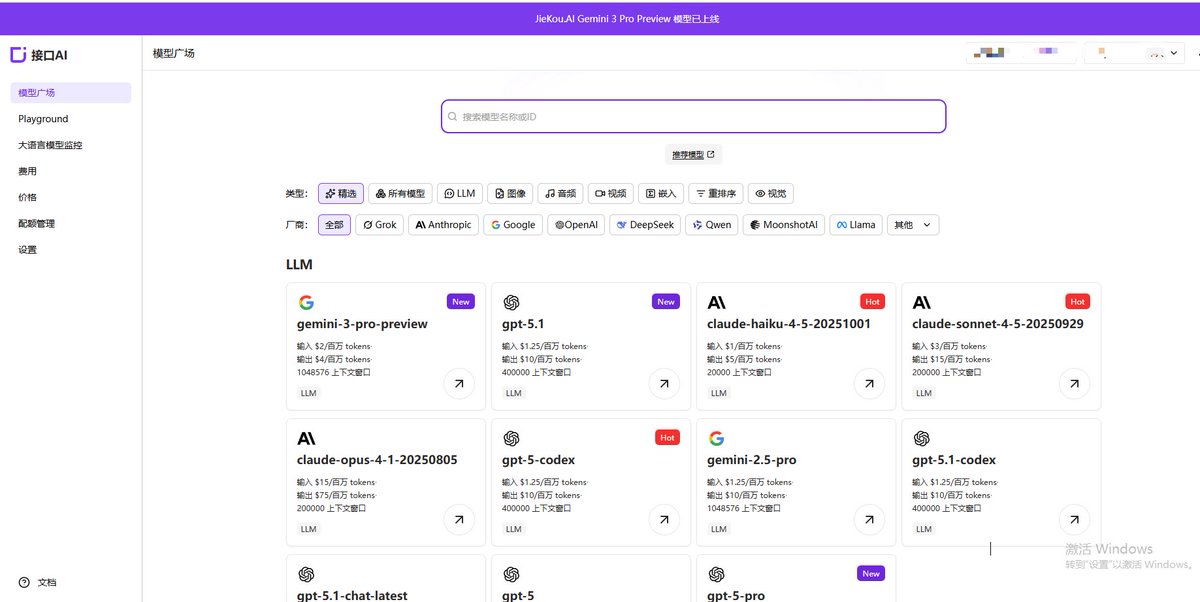Click OpenAI logo on gpt-5.1 card
Image resolution: width=1200 pixels, height=602 pixels.
(x=511, y=302)
